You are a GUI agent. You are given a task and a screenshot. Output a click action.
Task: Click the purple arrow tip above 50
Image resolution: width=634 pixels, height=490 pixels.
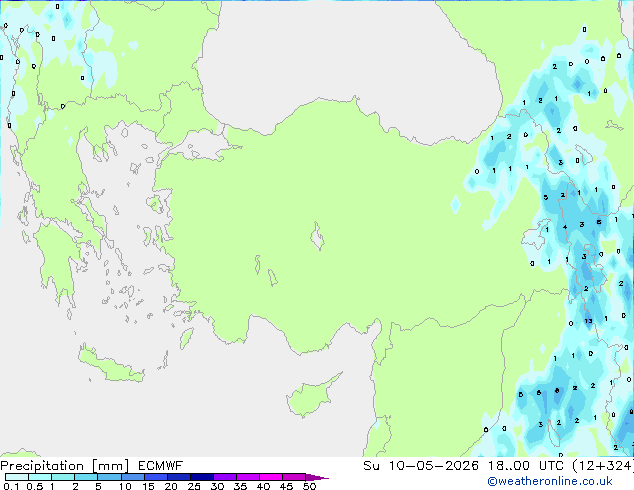(x=317, y=477)
